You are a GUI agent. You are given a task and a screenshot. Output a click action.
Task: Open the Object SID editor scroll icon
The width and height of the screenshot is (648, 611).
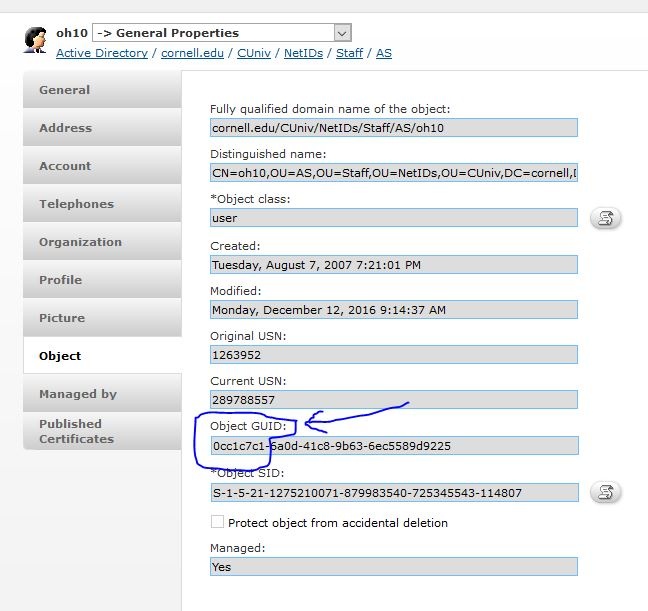tap(605, 492)
